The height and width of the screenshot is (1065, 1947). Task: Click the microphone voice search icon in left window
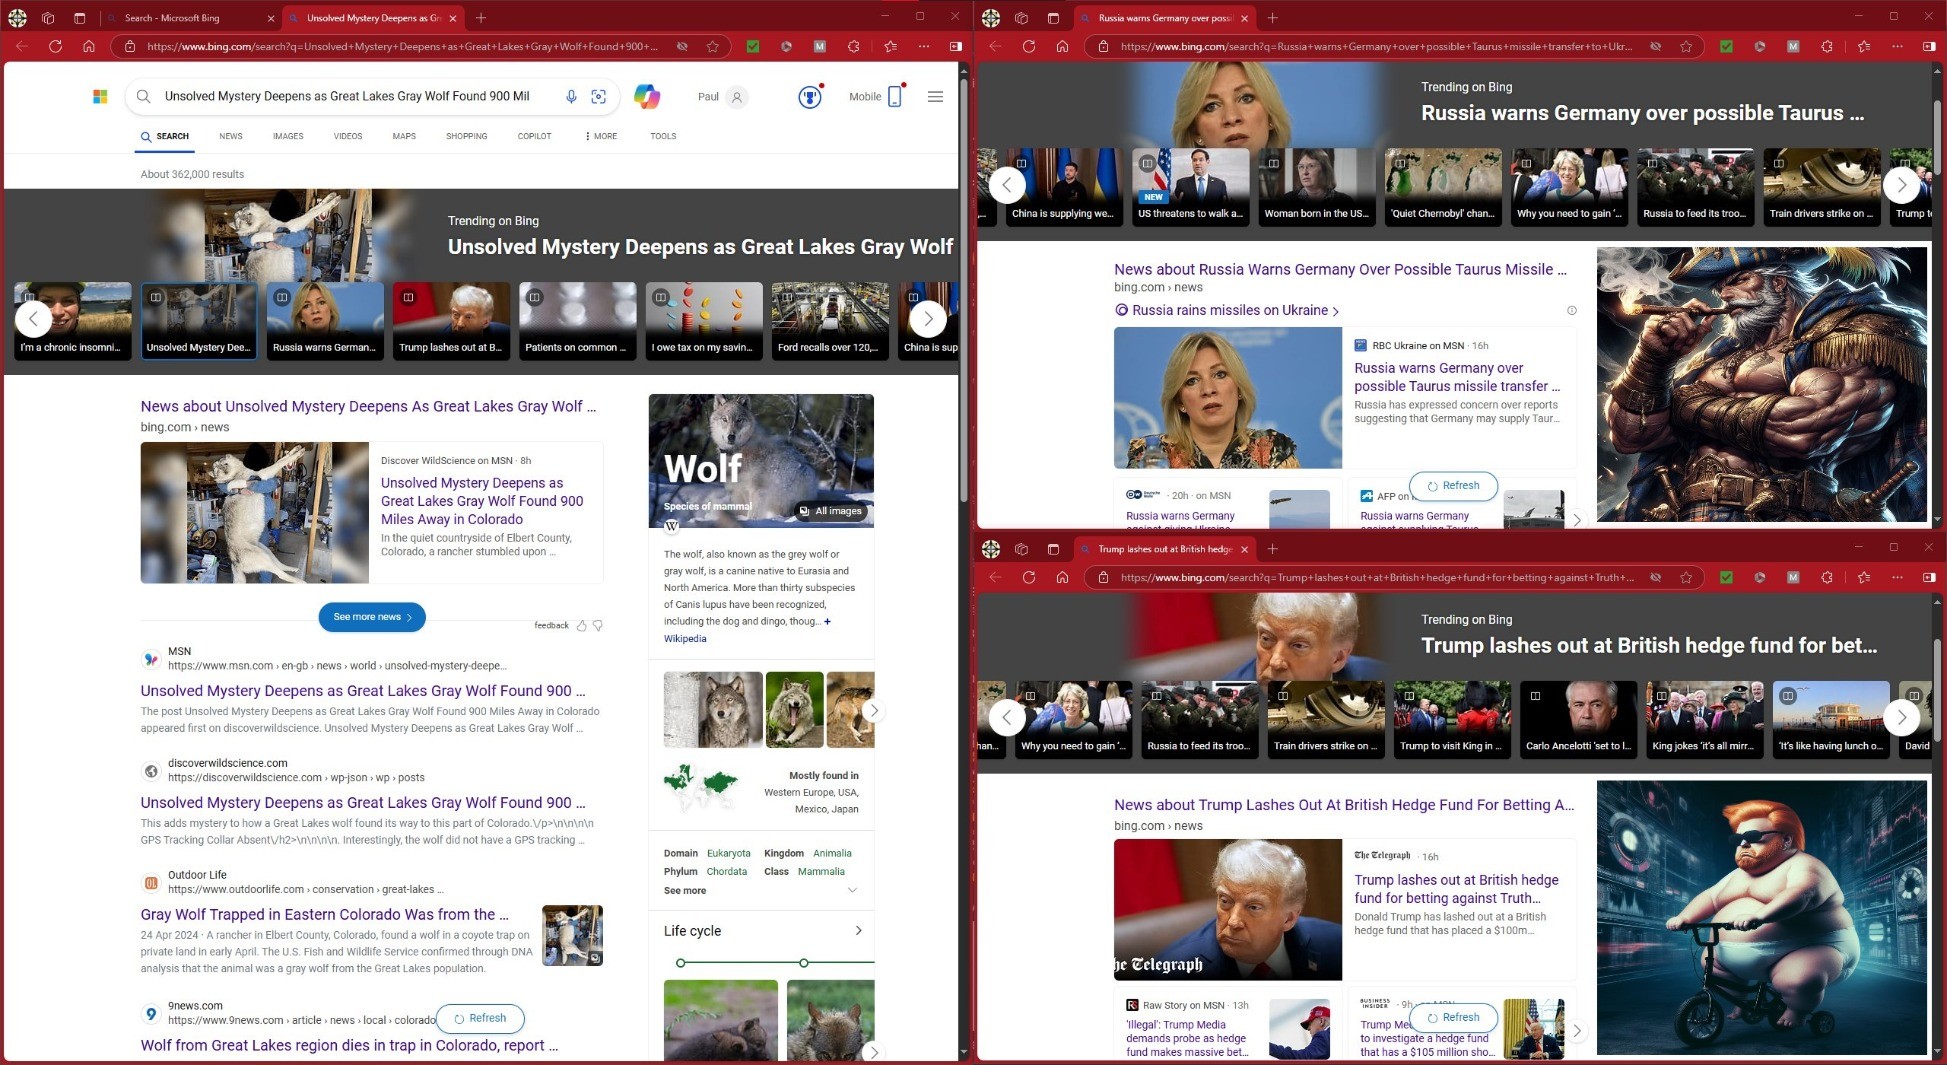[571, 96]
